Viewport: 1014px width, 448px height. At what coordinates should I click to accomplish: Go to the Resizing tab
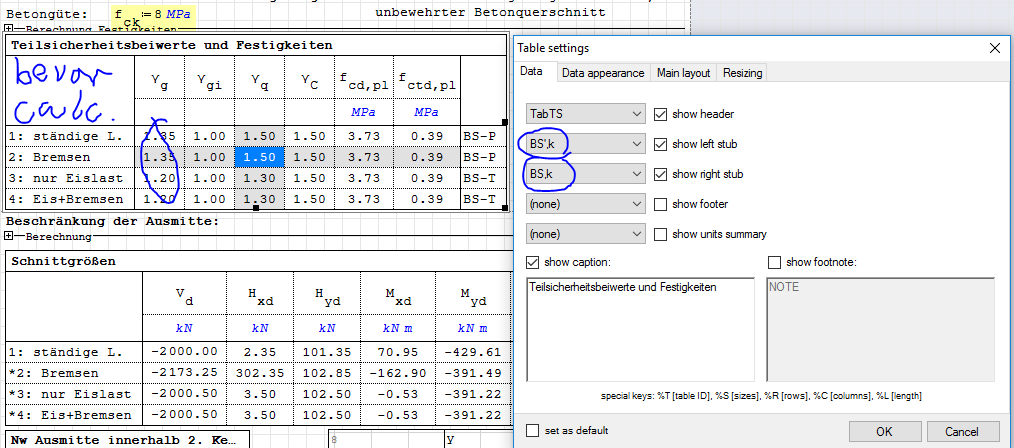click(742, 73)
